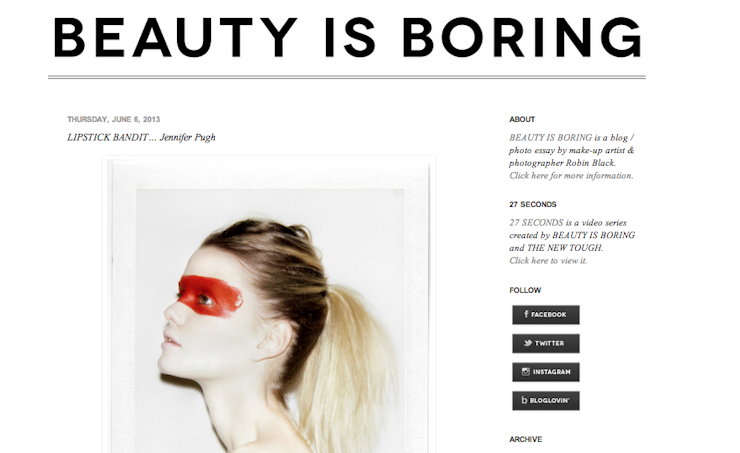Click the INSTAGRAM button label text
This screenshot has width=740, height=453.
coord(552,372)
